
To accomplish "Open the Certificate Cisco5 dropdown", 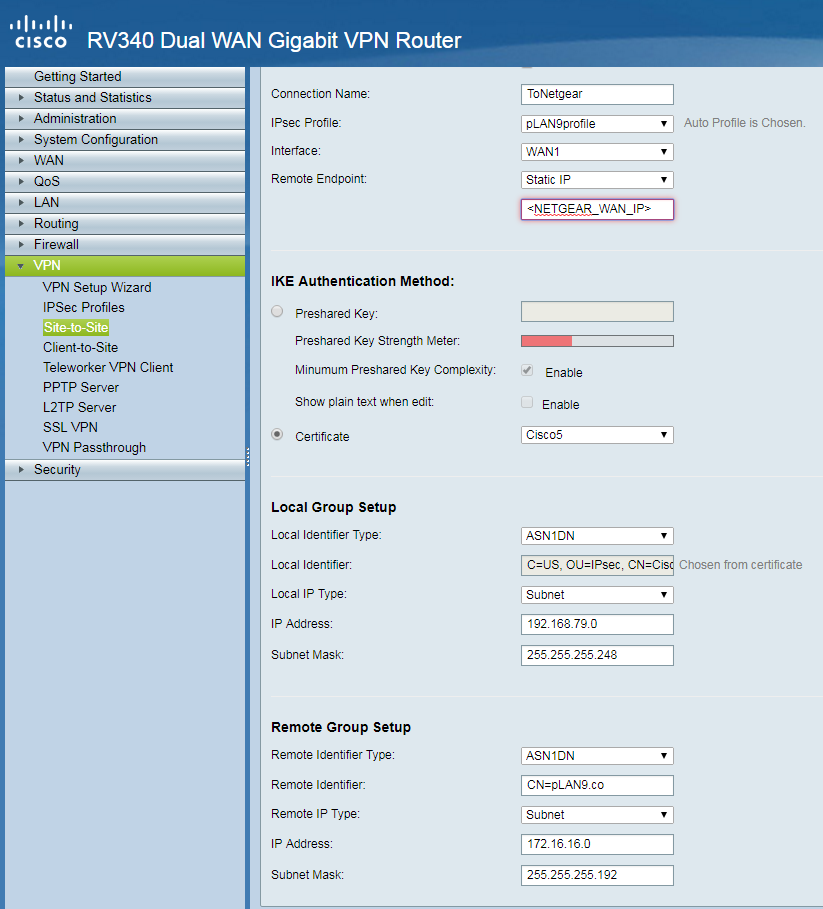I will click(597, 435).
